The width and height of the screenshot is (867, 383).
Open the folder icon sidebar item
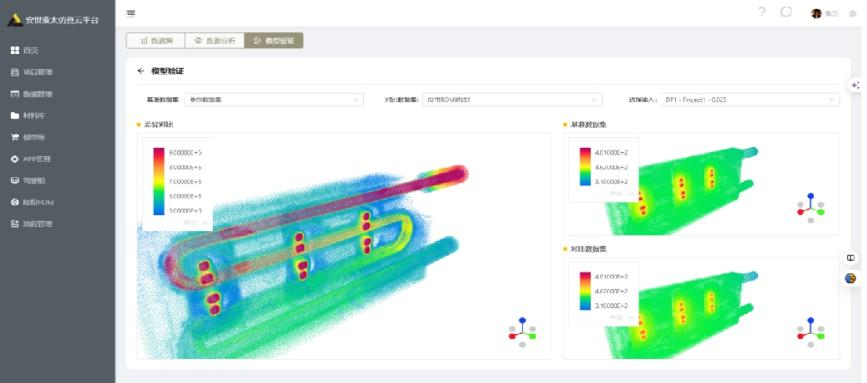click(x=15, y=116)
